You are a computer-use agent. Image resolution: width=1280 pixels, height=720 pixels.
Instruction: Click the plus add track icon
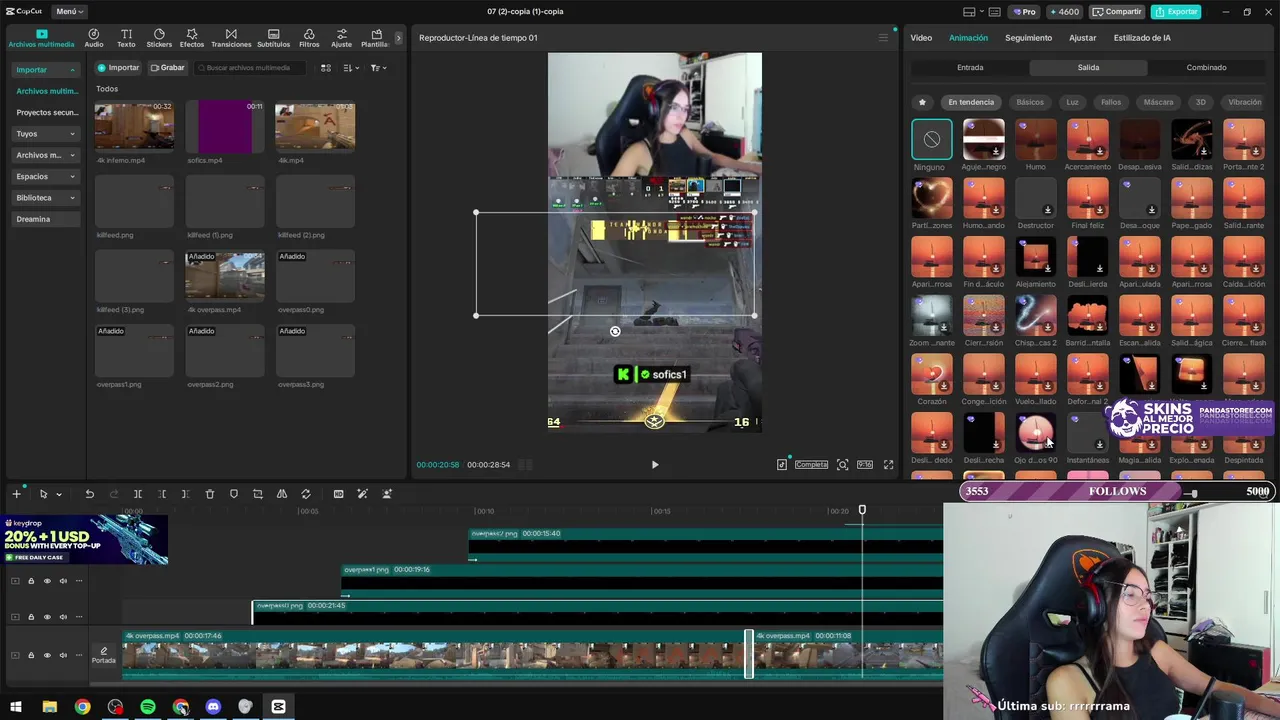pos(16,494)
